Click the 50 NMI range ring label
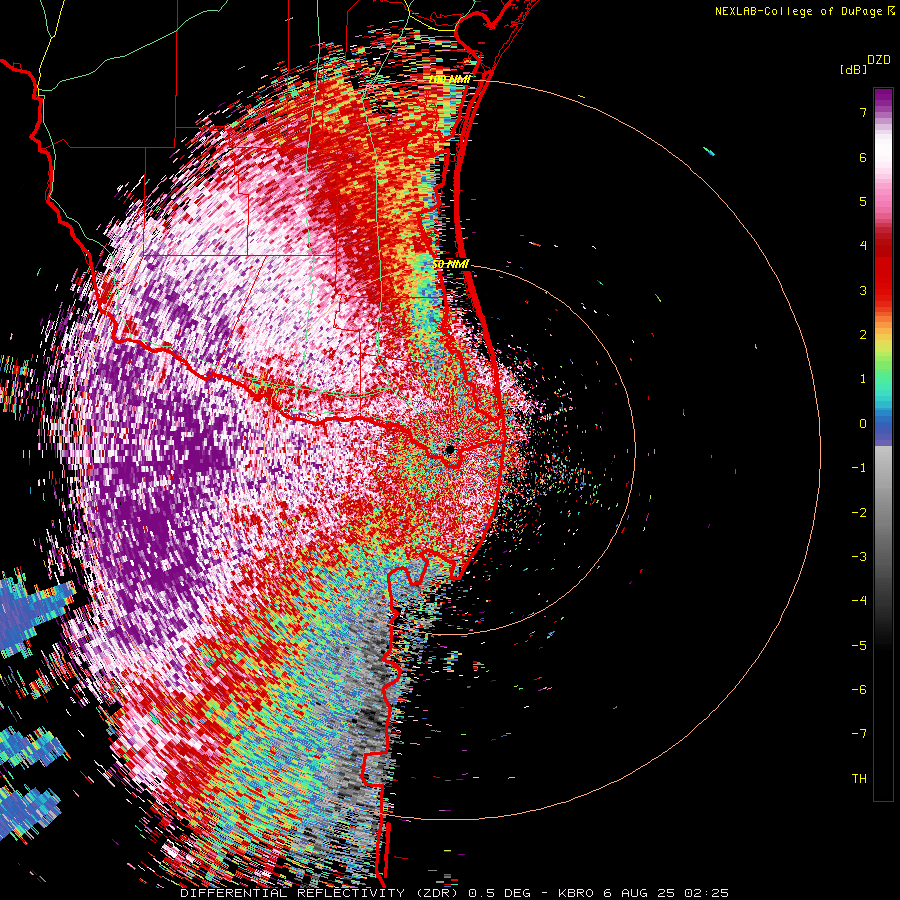This screenshot has height=900, width=900. point(451,264)
